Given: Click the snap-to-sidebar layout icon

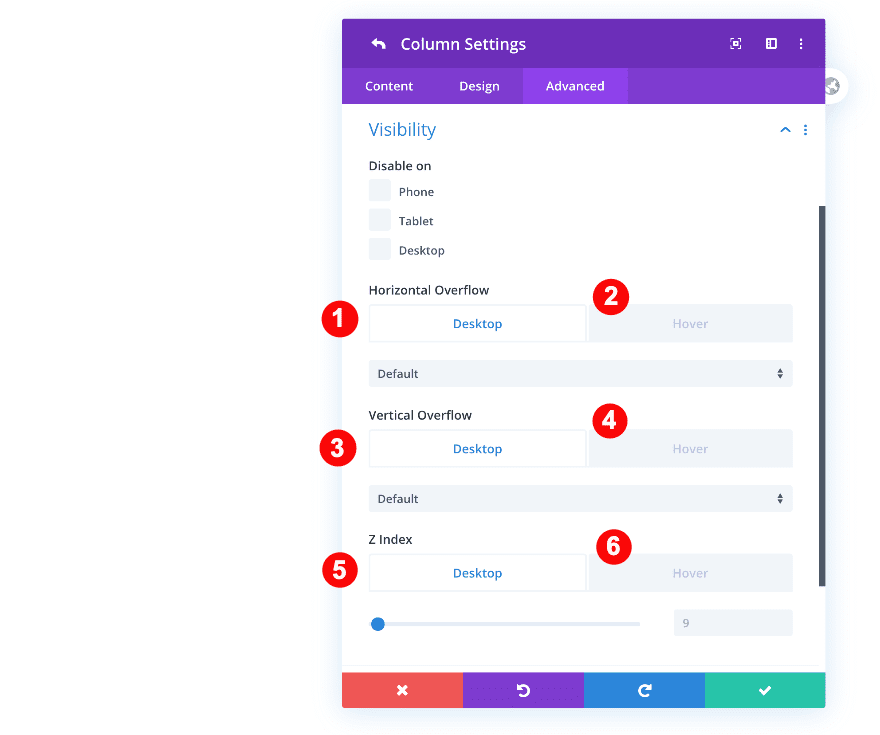Looking at the screenshot, I should point(771,44).
